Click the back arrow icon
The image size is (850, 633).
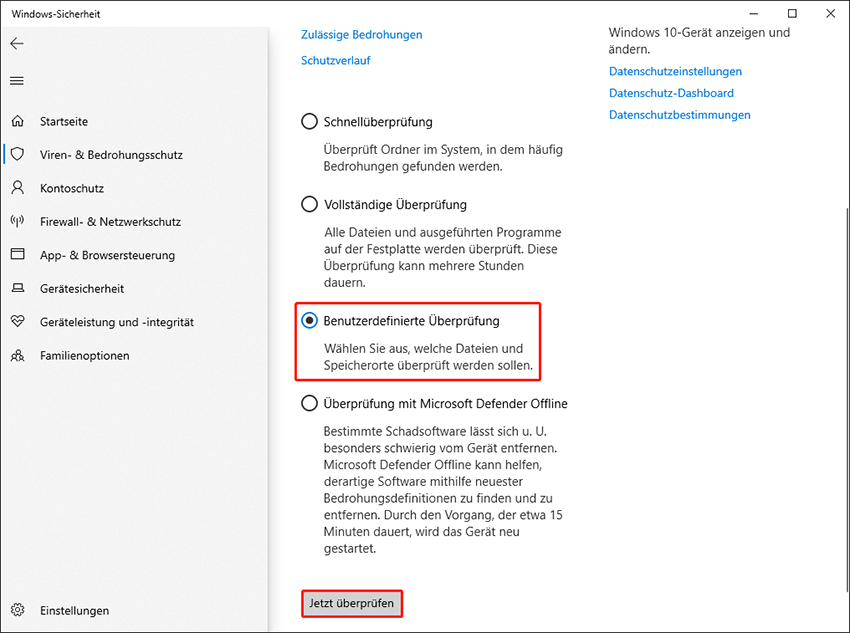point(17,44)
